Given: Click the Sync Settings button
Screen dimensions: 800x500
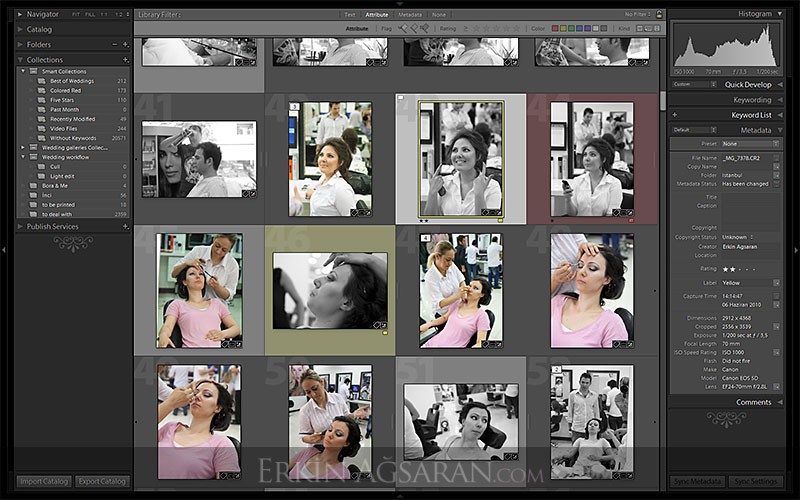Looking at the screenshot, I should (x=758, y=481).
